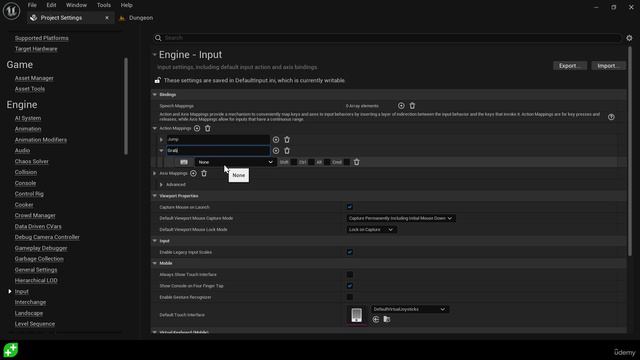The height and width of the screenshot is (360, 640).
Task: Browse to touch interface asset in Content Browser
Action: pos(387,320)
